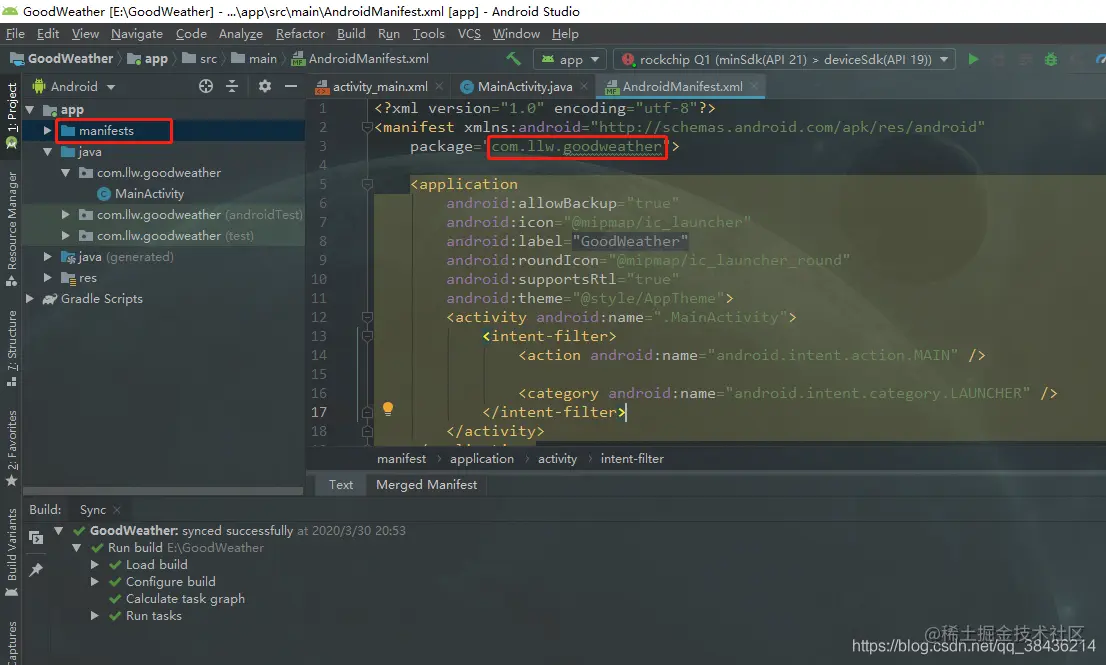Image resolution: width=1106 pixels, height=665 pixels.
Task: Expand the Configure build node
Action: pyautogui.click(x=95, y=582)
